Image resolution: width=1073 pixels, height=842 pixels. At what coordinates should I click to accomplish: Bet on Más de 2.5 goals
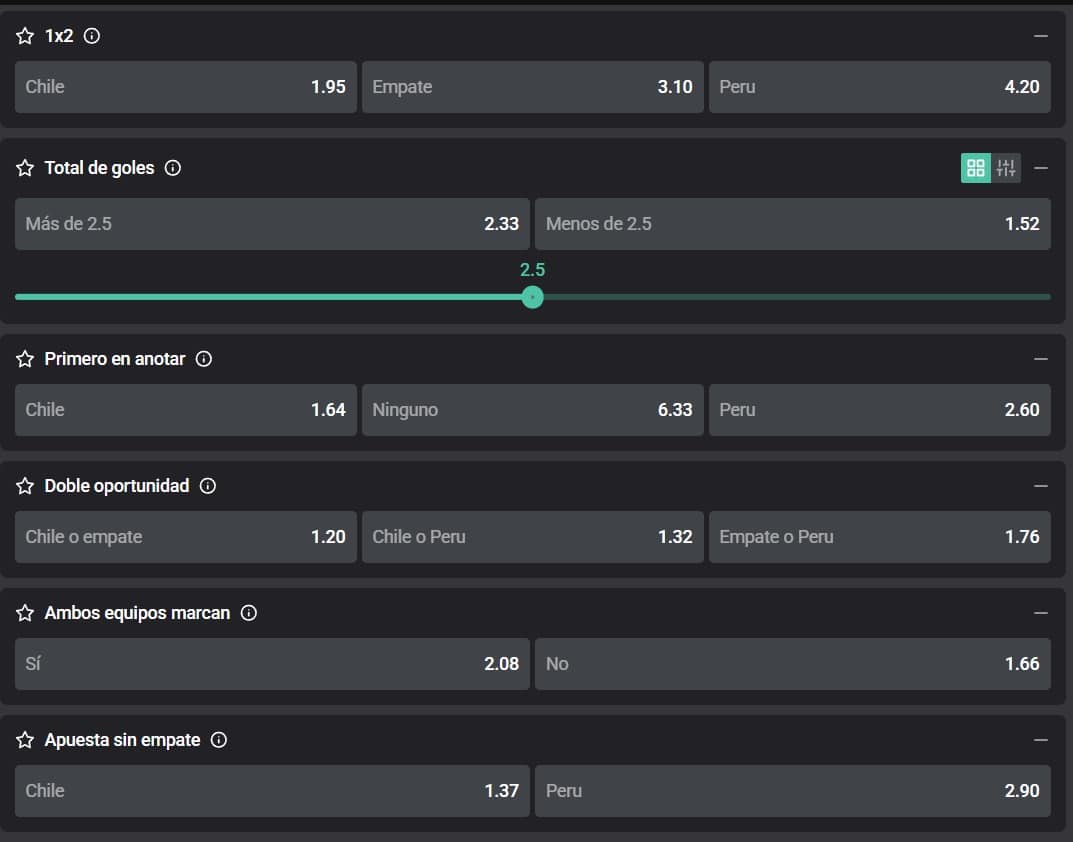click(x=272, y=224)
